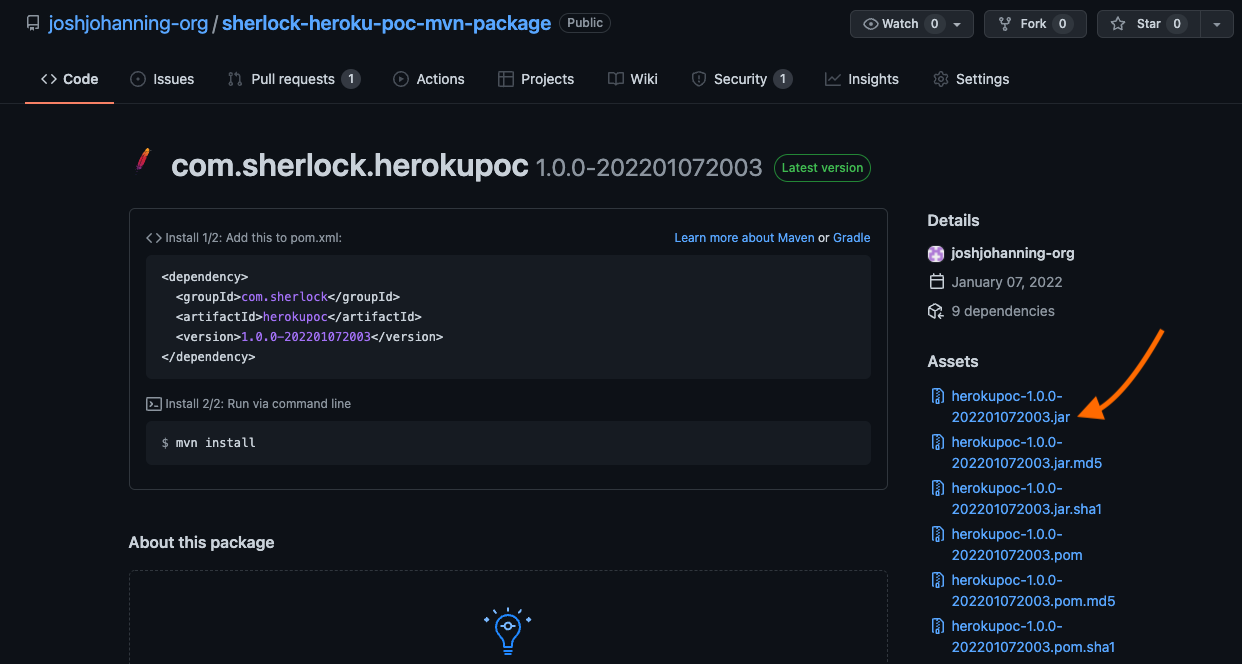The image size is (1242, 664).
Task: Switch to the Actions tab
Action: click(428, 79)
